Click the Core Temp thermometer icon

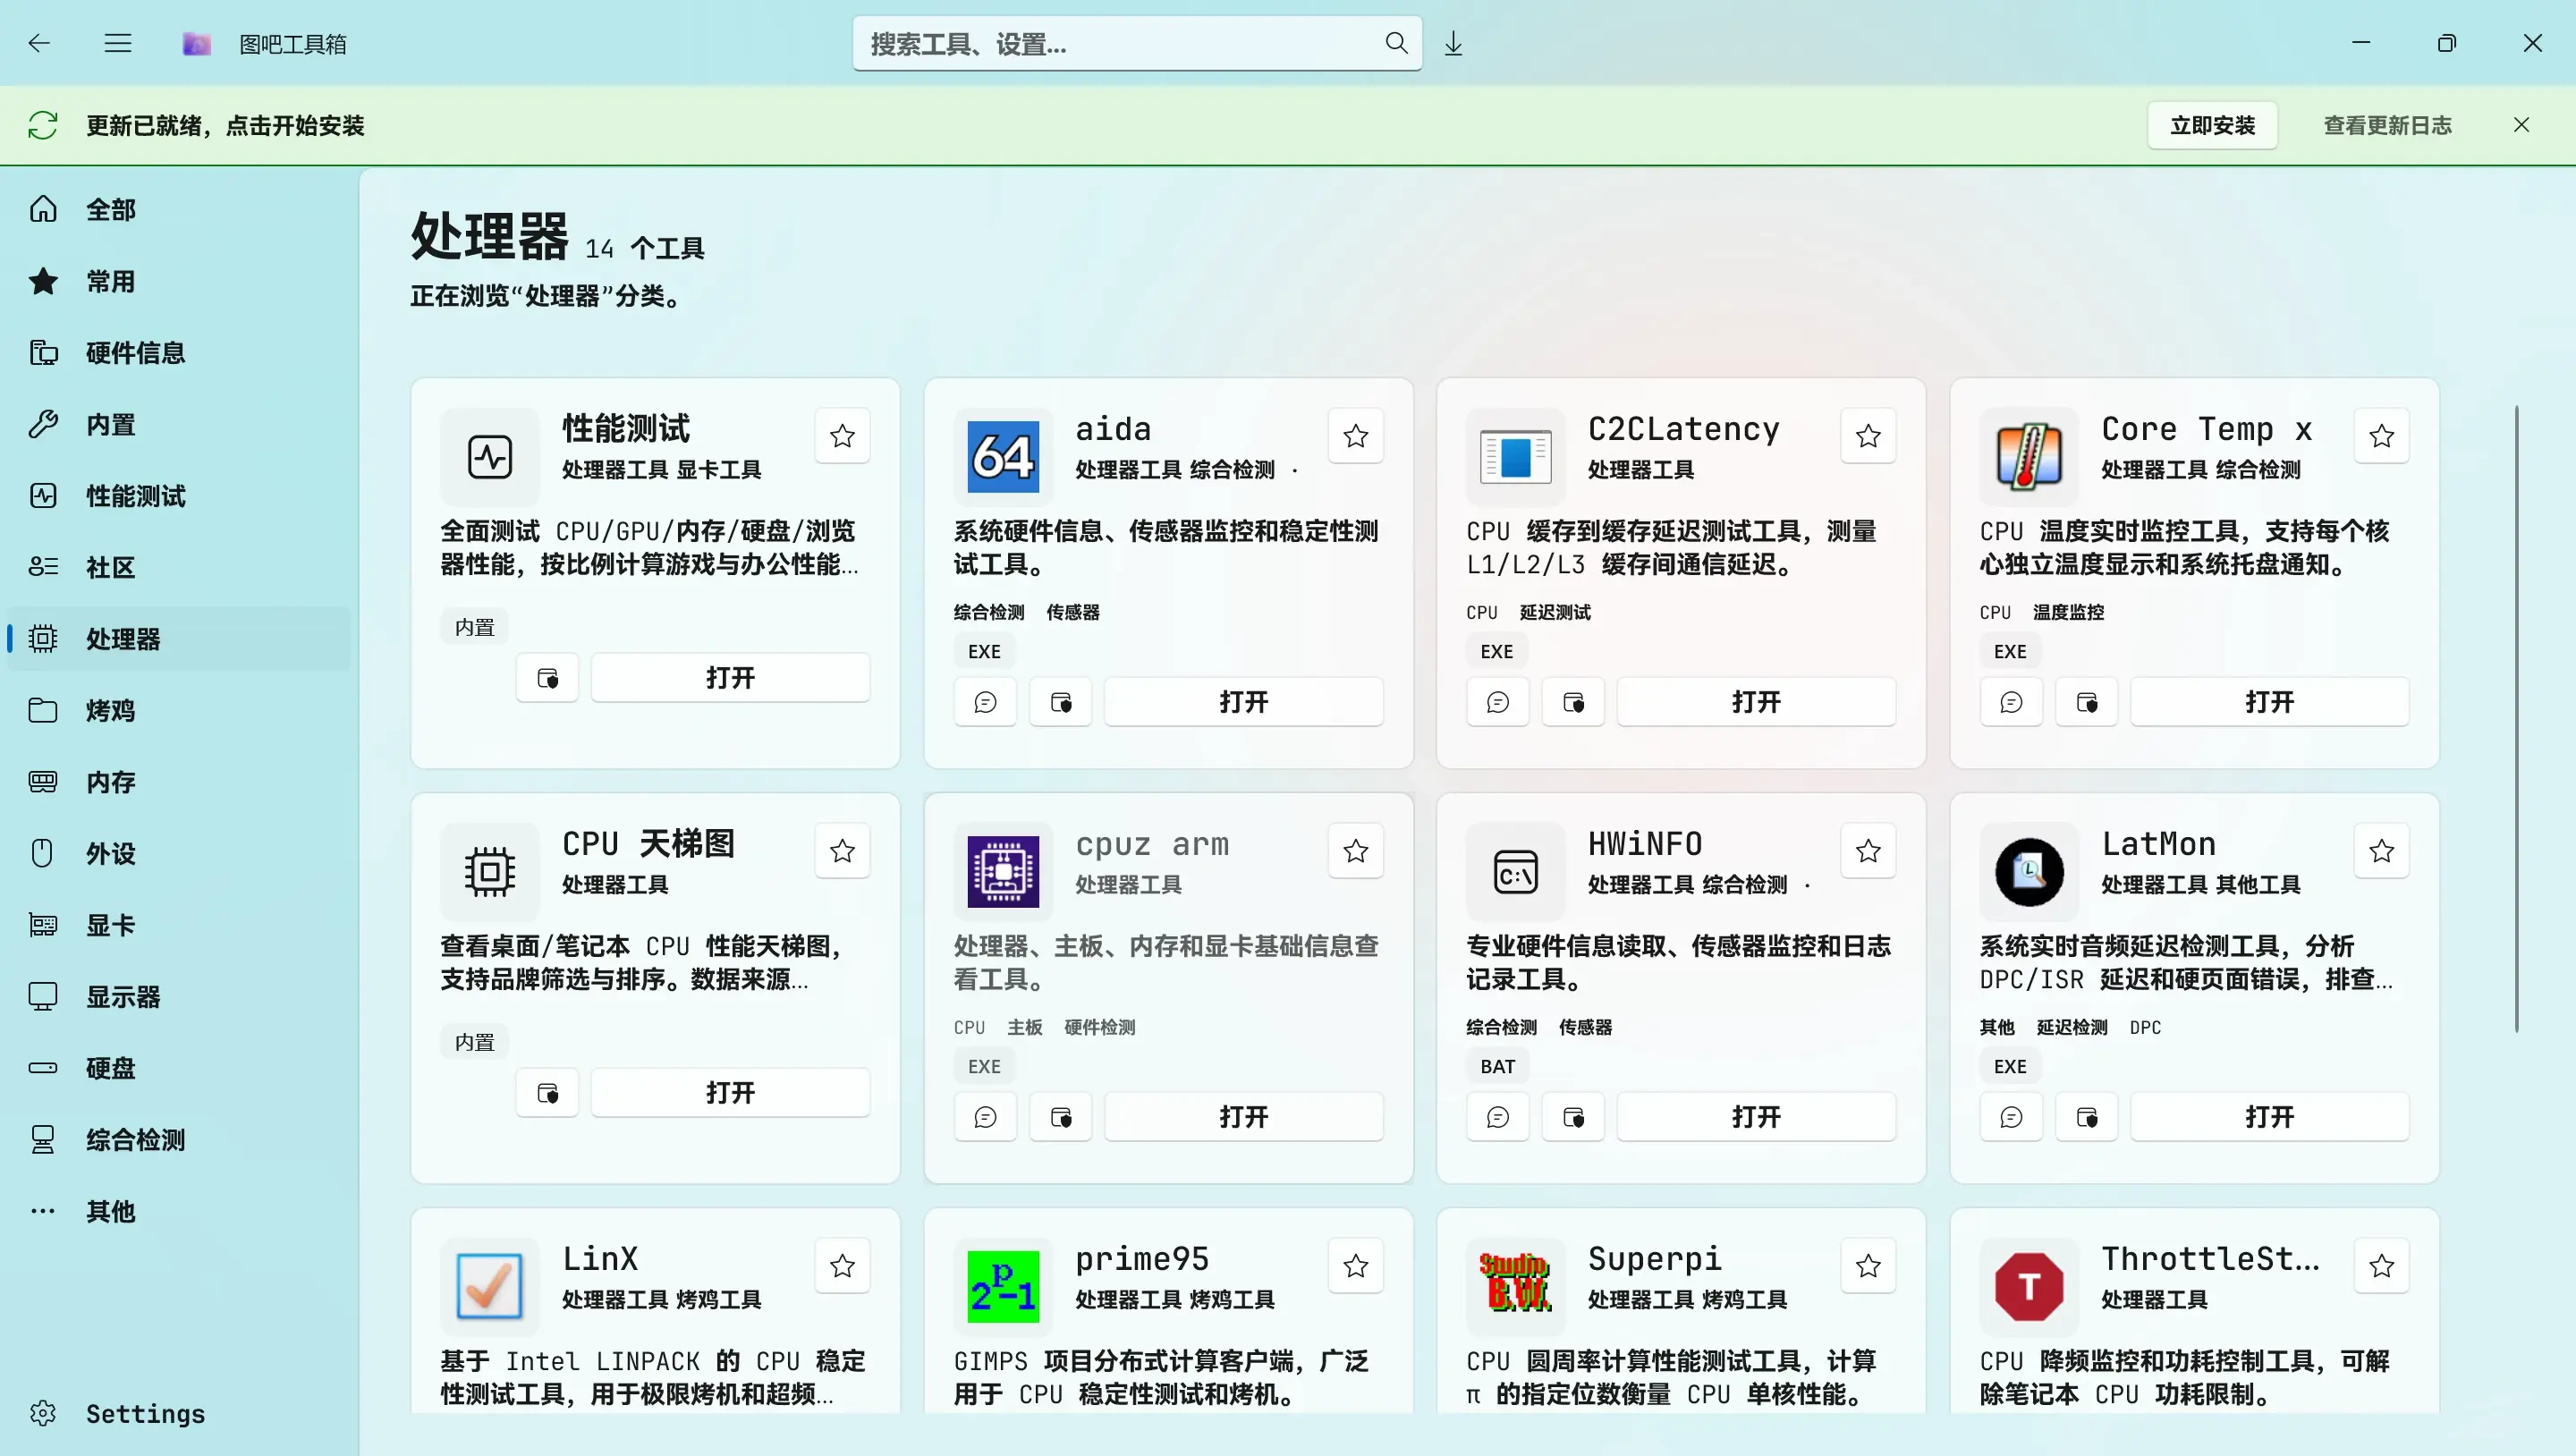point(2029,457)
